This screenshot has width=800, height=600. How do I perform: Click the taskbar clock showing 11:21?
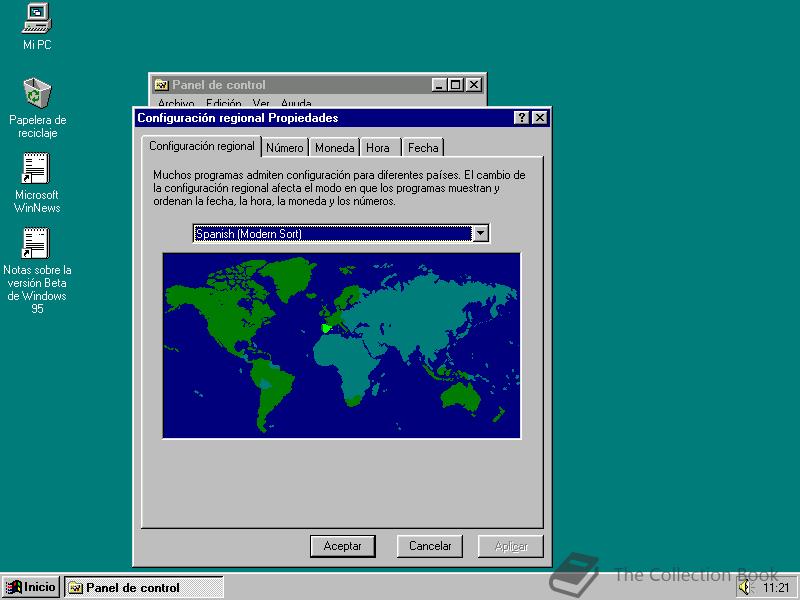pyautogui.click(x=776, y=588)
